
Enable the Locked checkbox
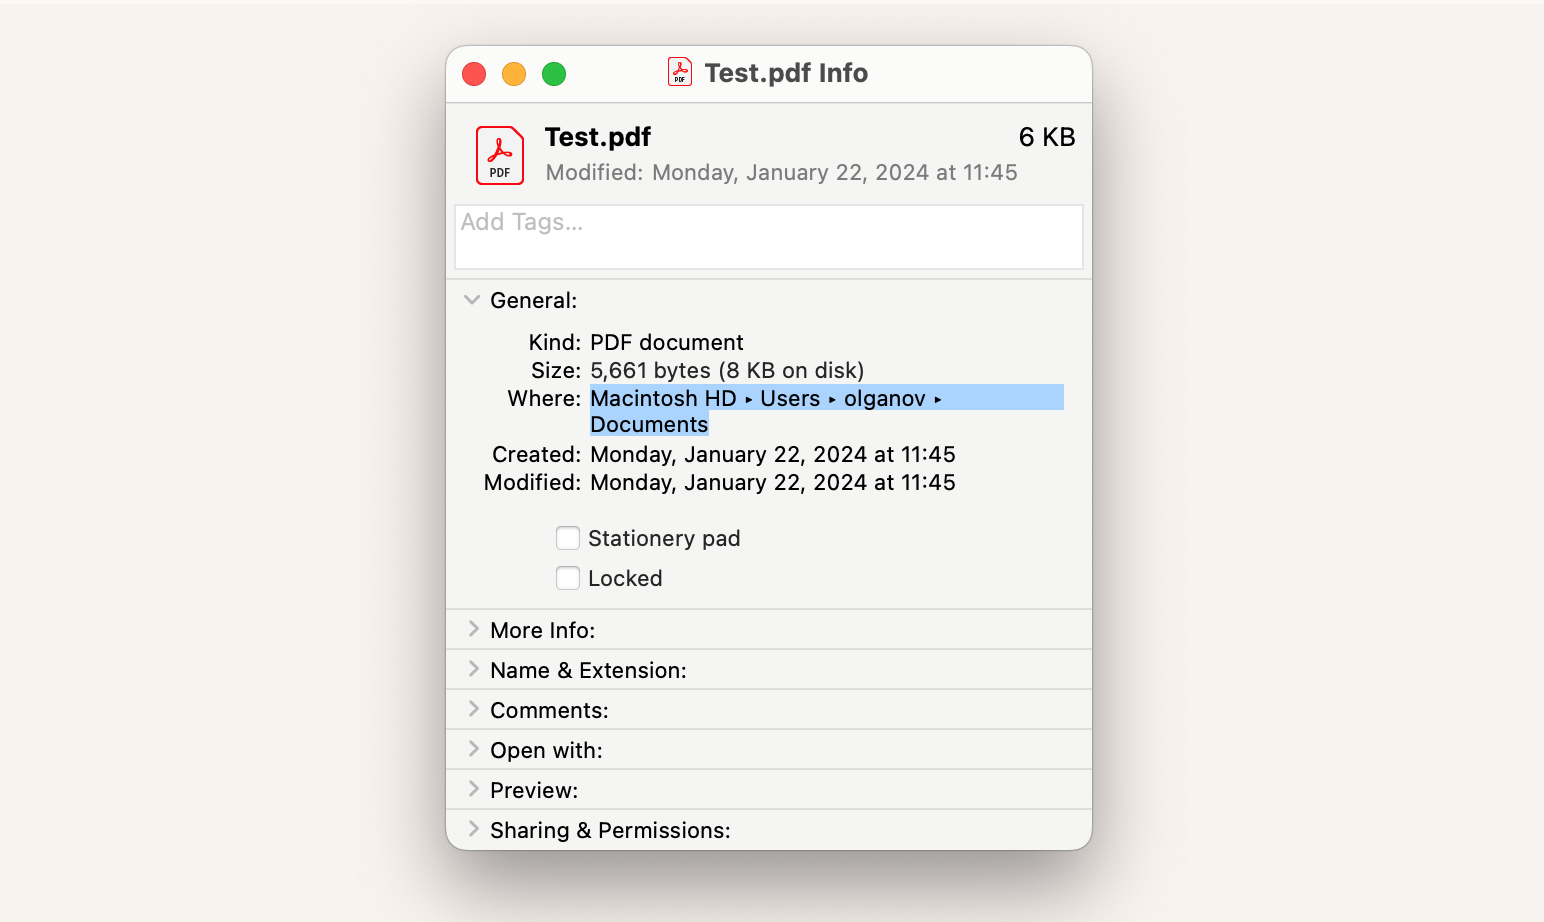[567, 577]
